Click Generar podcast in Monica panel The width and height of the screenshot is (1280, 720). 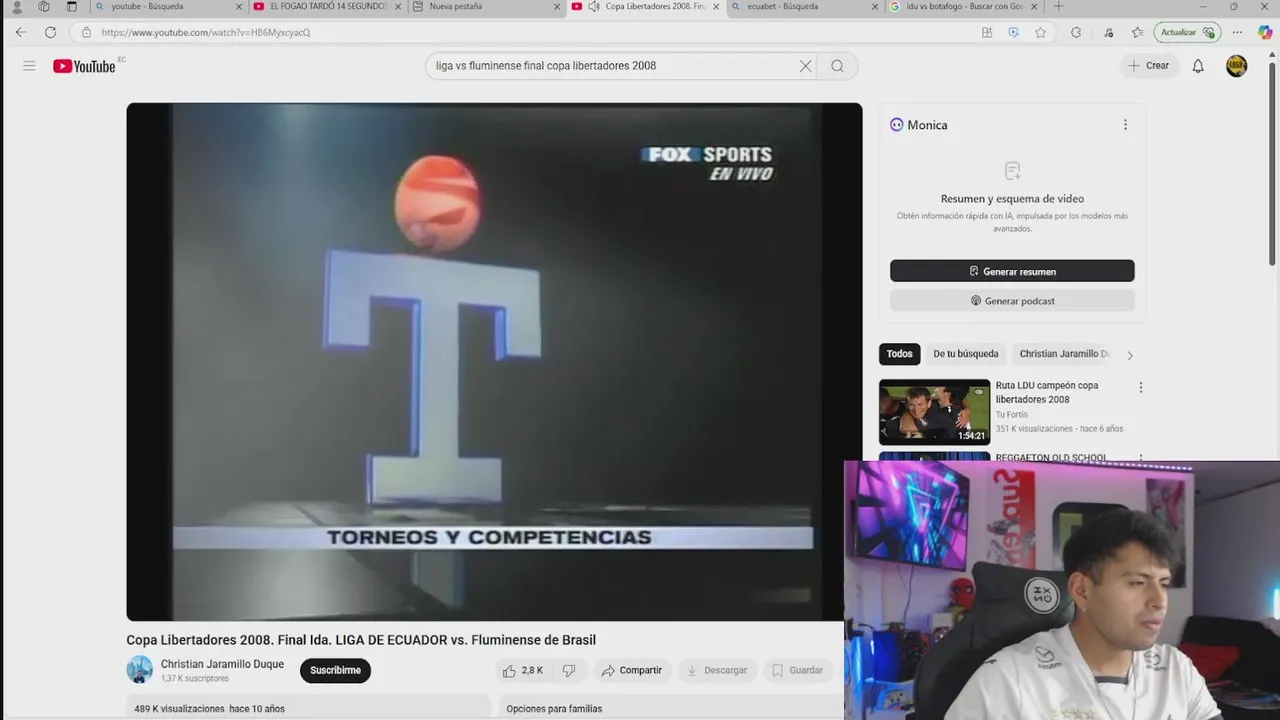(x=1012, y=300)
